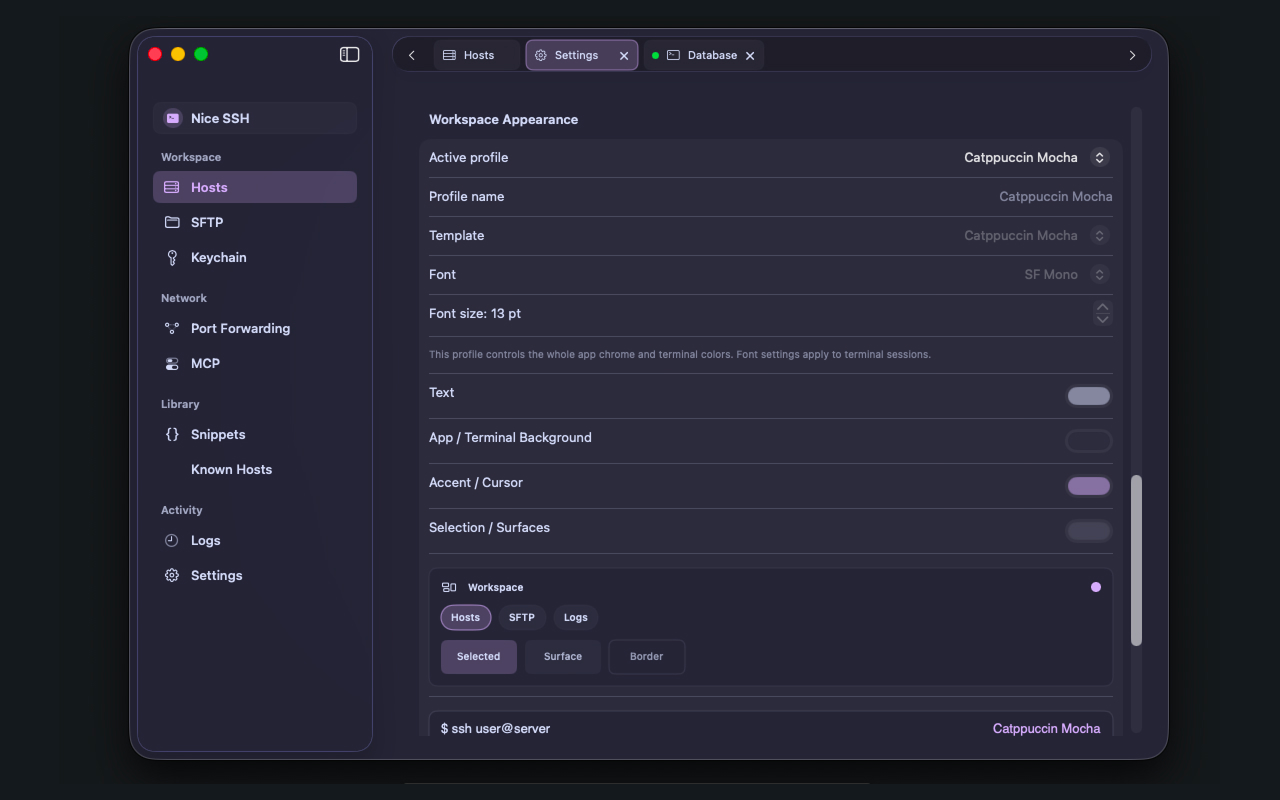Click the purple accent dot in preview
Image resolution: width=1280 pixels, height=800 pixels.
coord(1096,587)
